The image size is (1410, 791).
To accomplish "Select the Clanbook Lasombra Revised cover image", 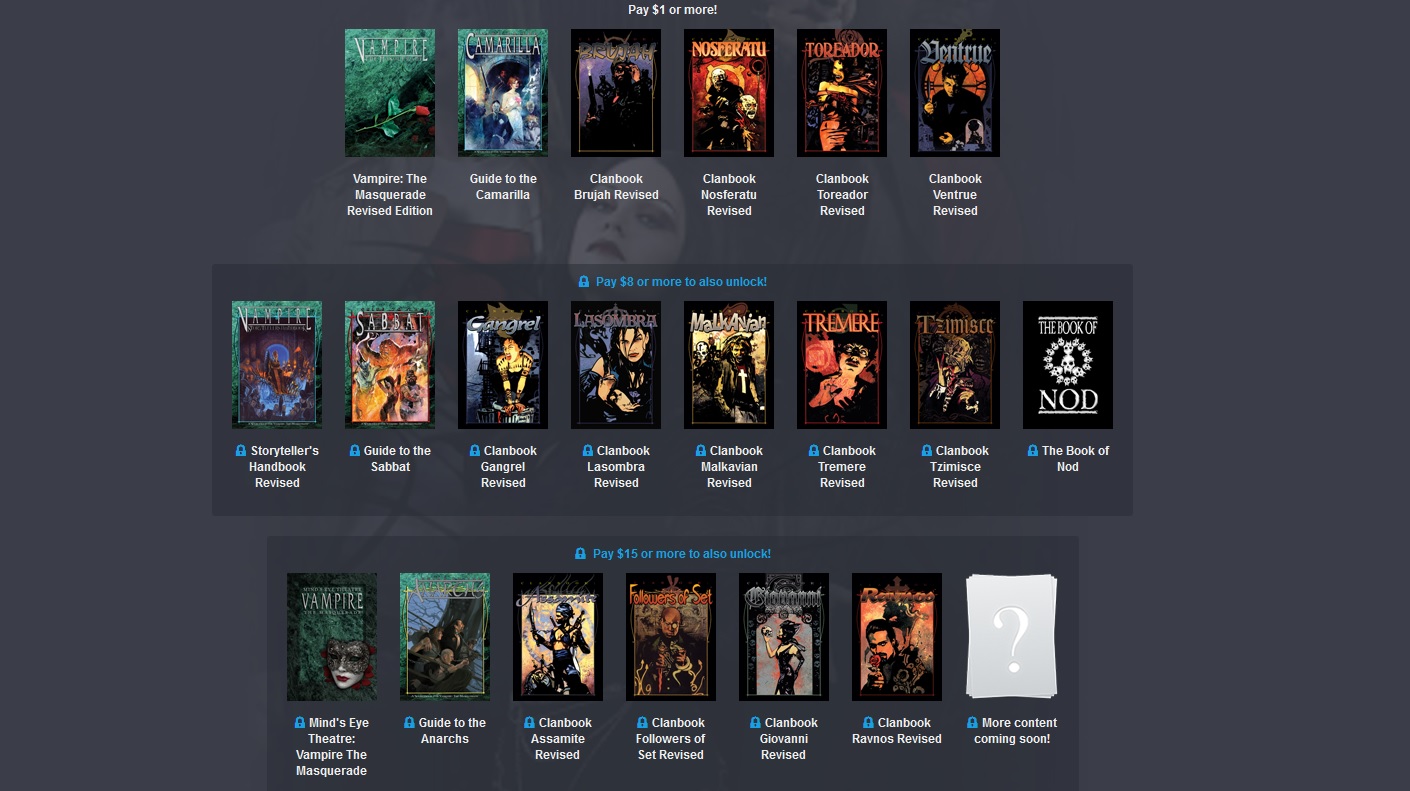I will coord(616,365).
